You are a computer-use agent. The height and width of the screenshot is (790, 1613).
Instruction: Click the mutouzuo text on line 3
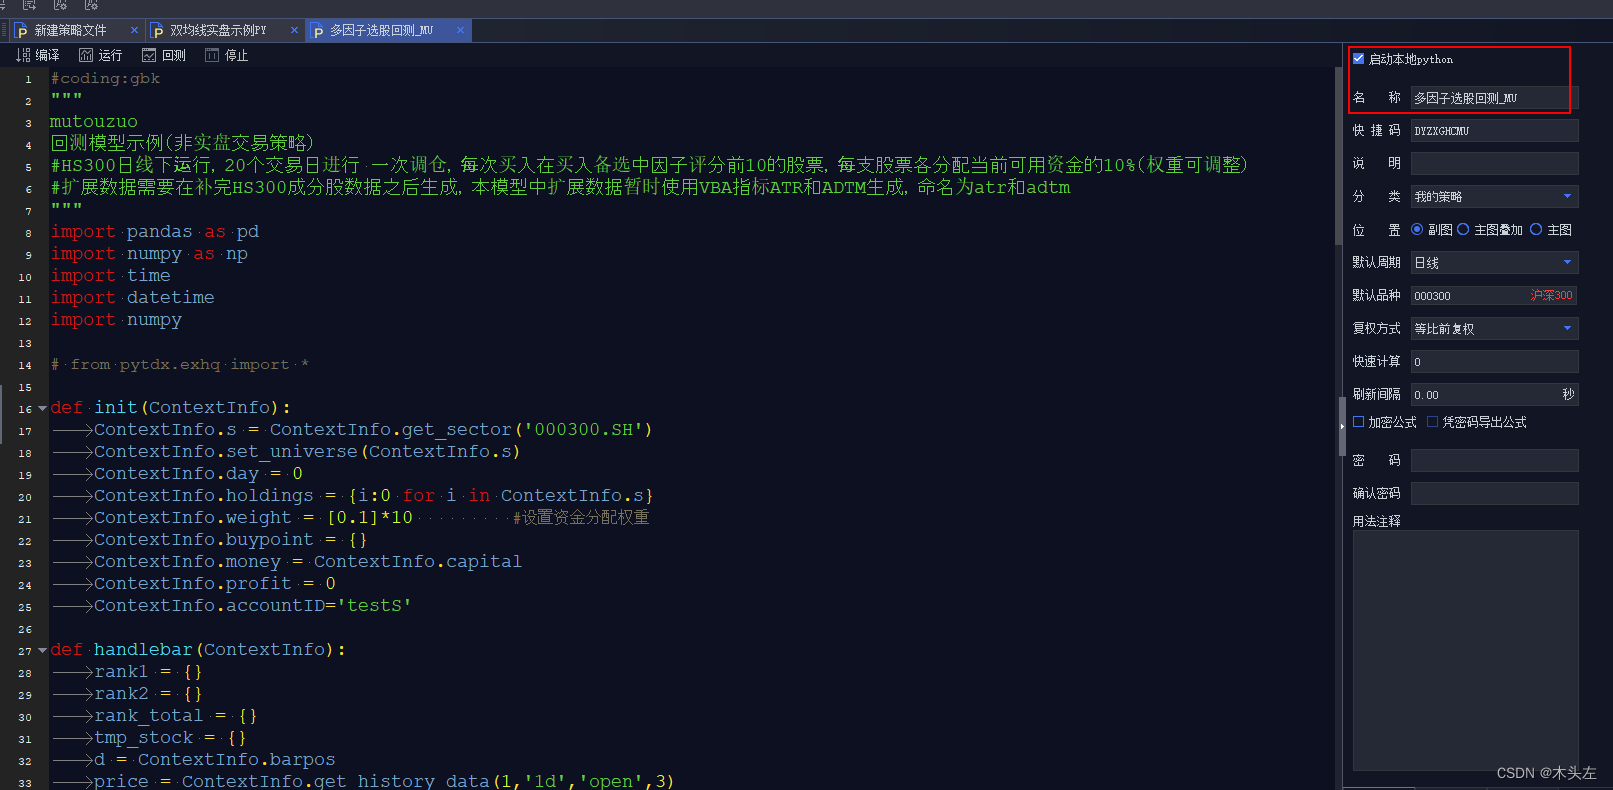94,122
